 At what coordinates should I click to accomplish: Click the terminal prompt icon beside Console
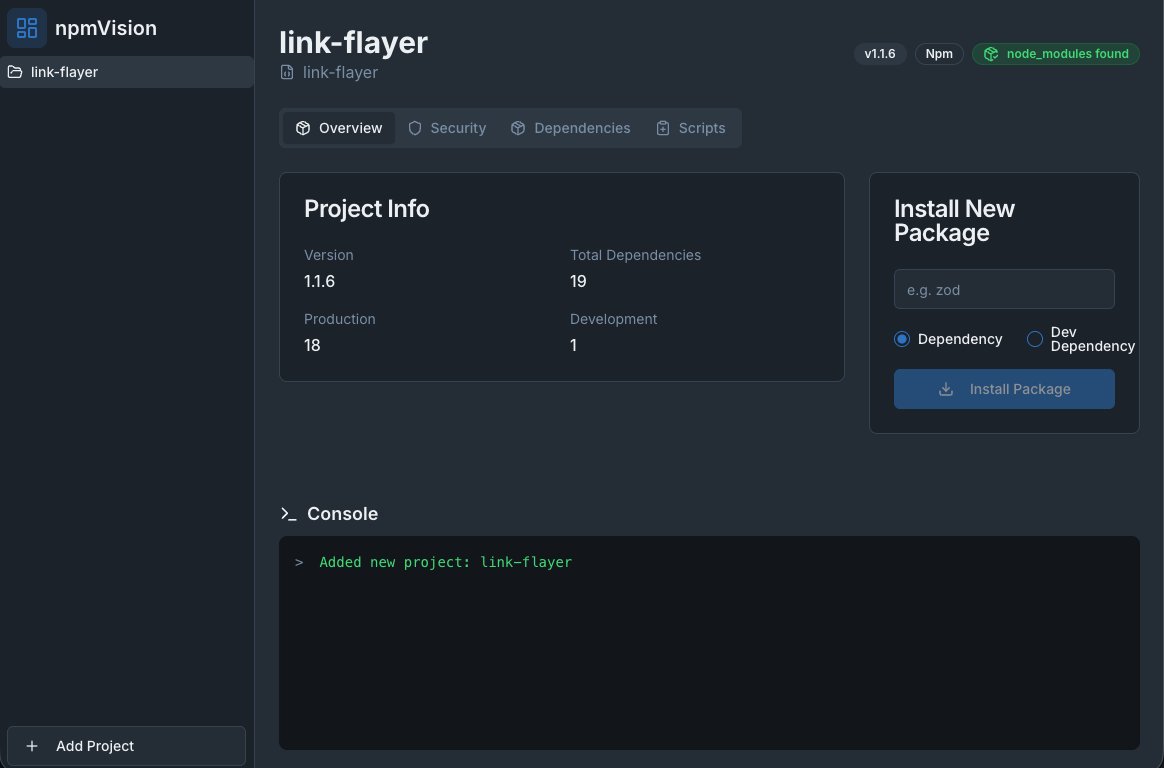click(x=289, y=513)
